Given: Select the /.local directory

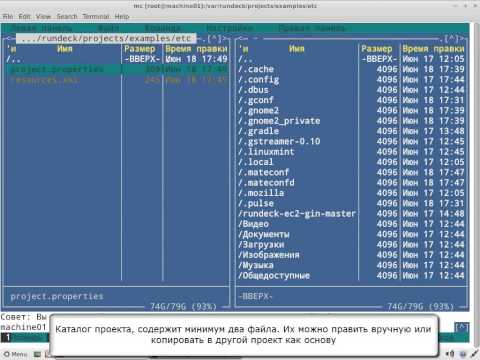Looking at the screenshot, I should [x=352, y=162].
